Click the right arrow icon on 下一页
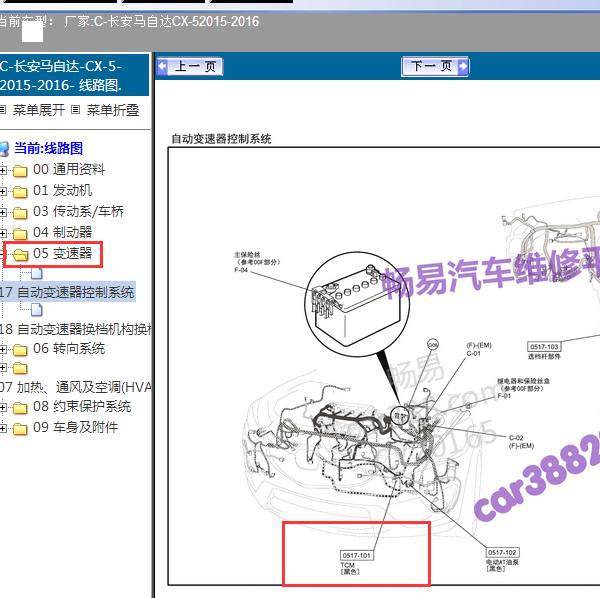Screen dimensions: 600x598 462,66
